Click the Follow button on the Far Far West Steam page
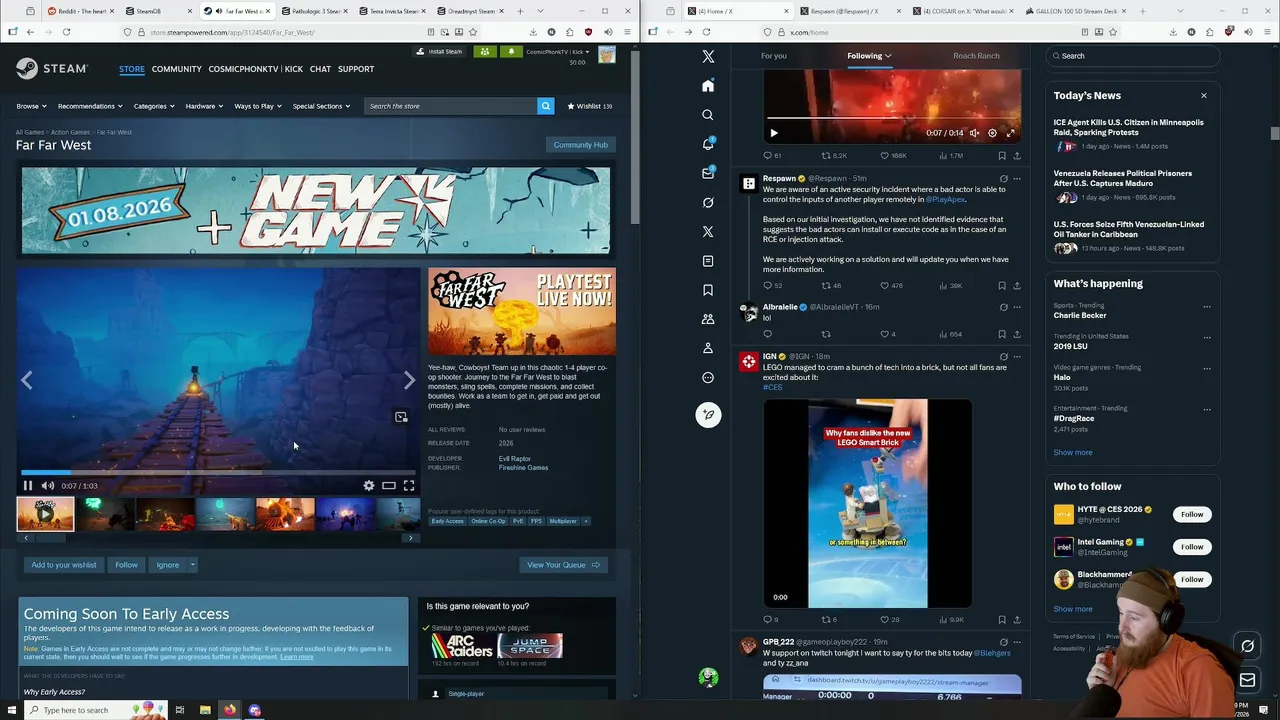This screenshot has width=1280, height=720. coord(126,565)
